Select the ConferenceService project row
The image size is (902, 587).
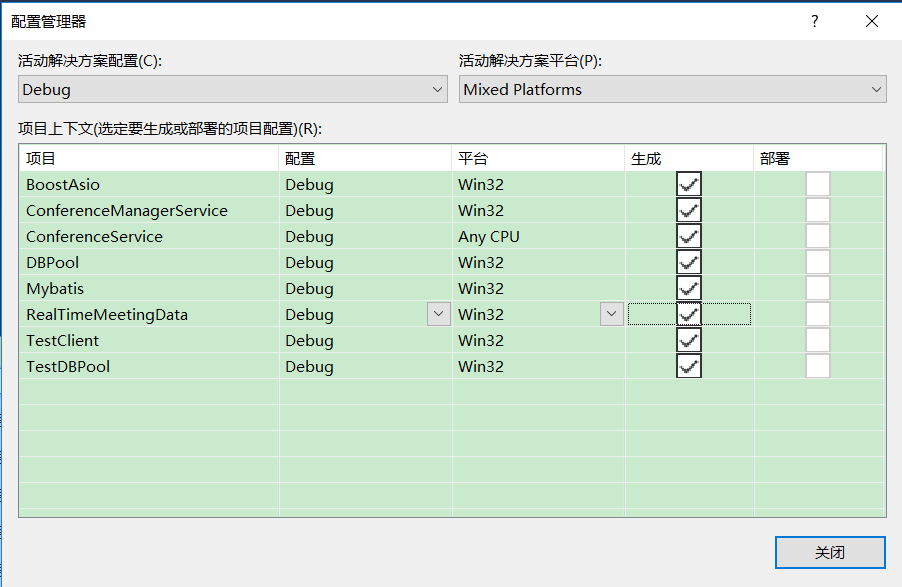(x=451, y=236)
